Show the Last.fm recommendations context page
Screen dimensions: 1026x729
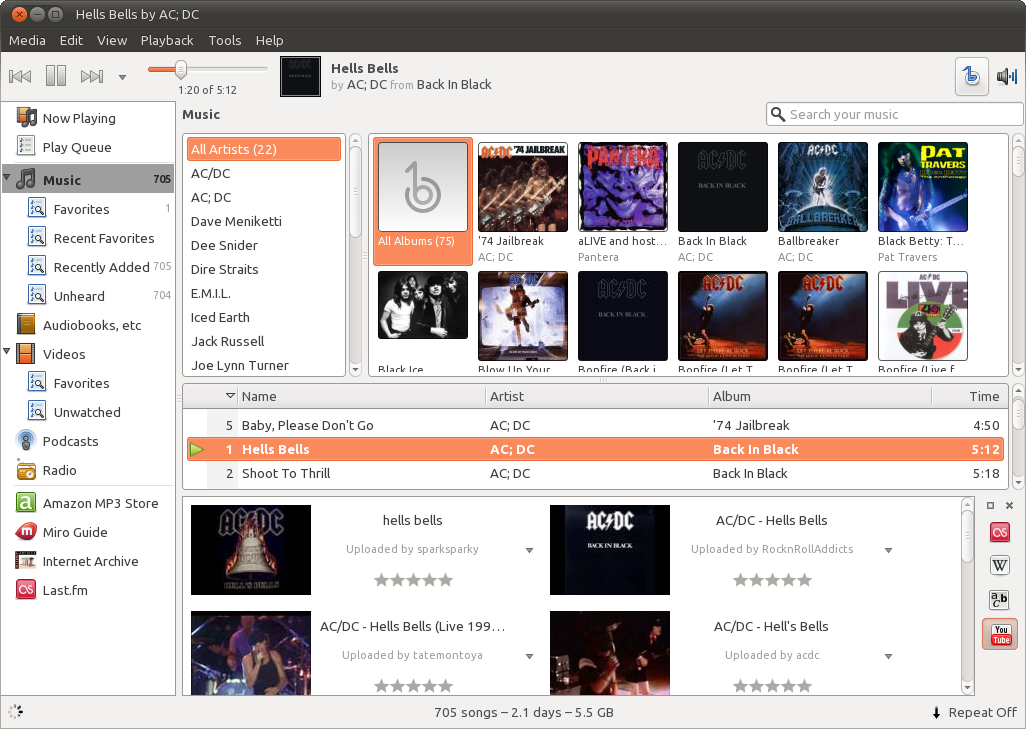[x=1000, y=532]
